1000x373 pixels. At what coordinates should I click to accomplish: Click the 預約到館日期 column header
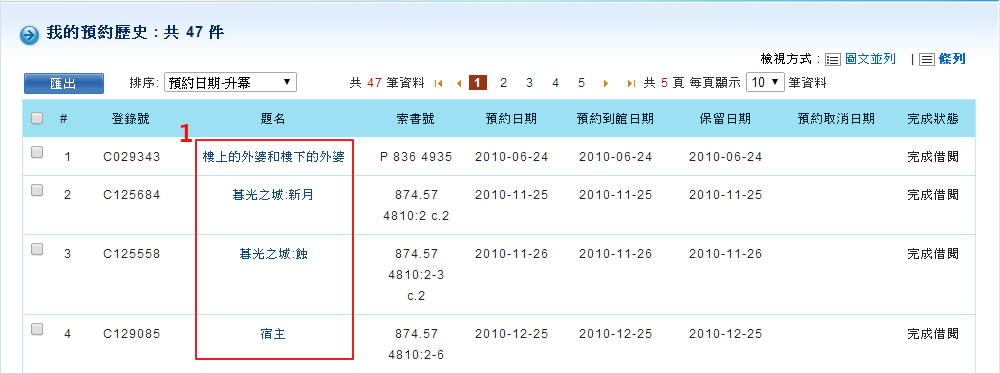click(615, 119)
